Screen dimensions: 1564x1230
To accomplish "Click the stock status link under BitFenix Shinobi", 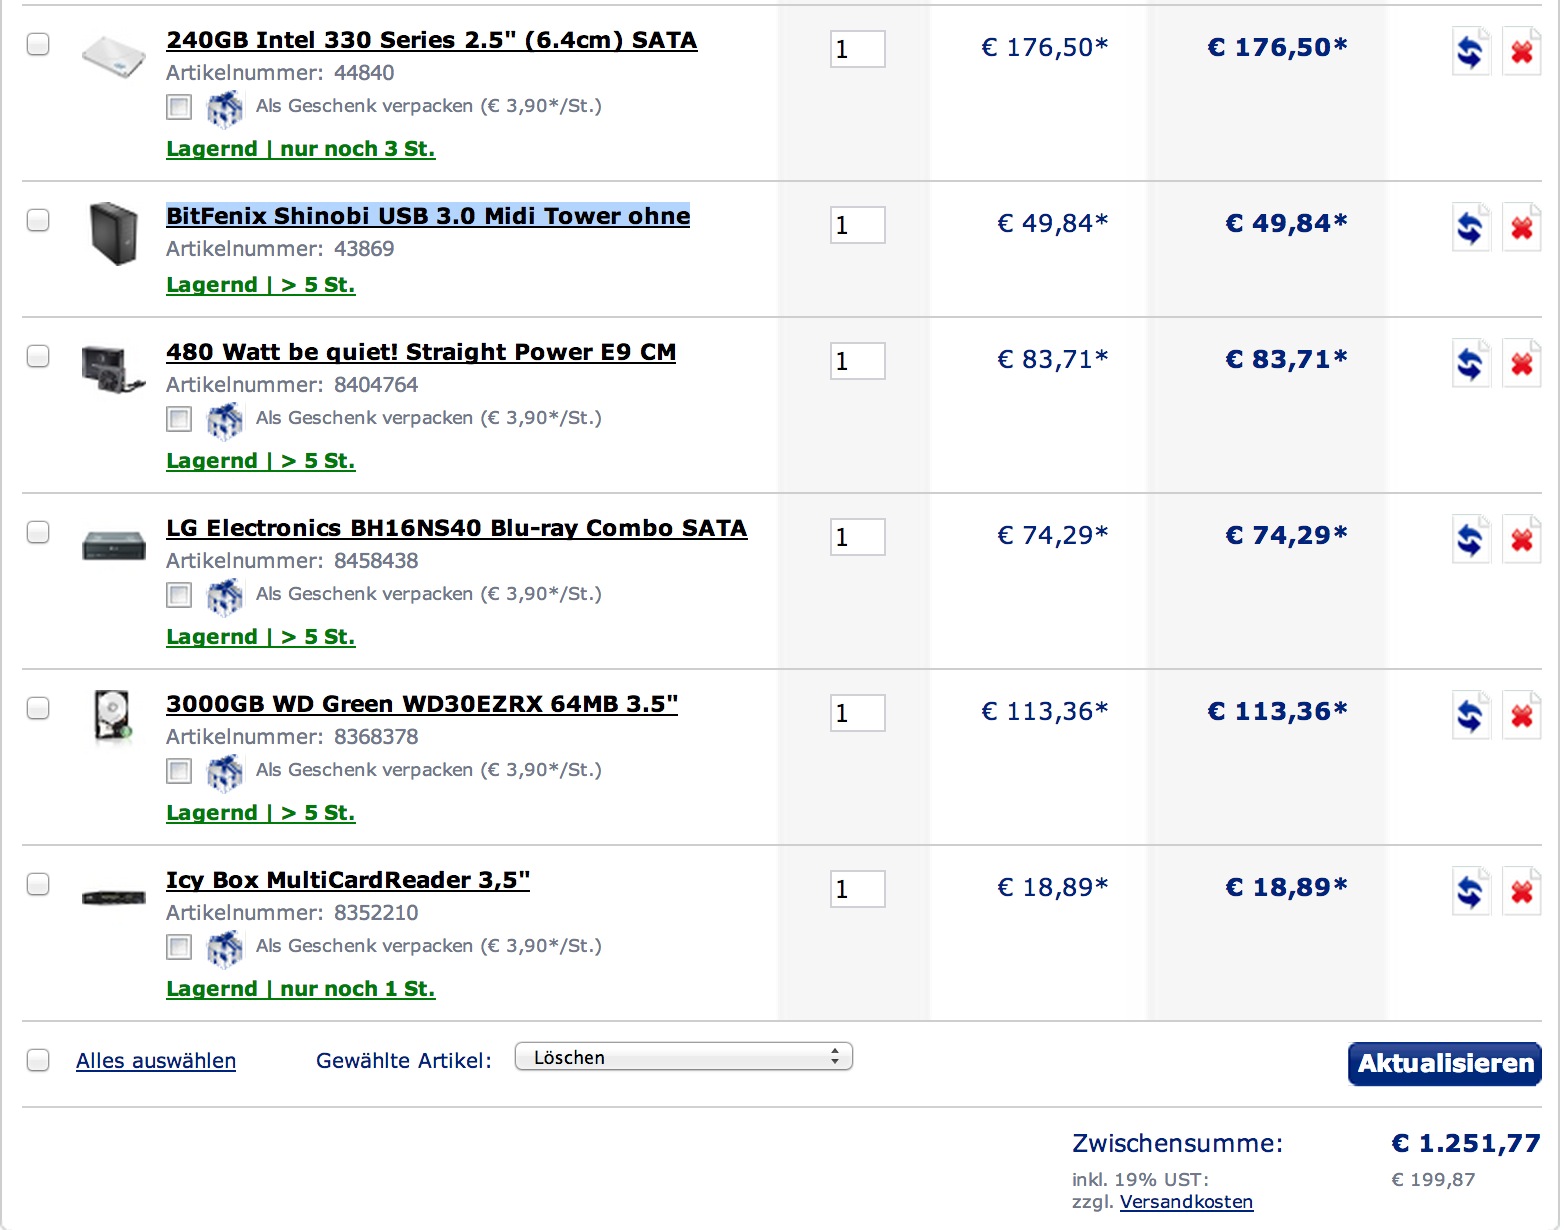I will 261,285.
